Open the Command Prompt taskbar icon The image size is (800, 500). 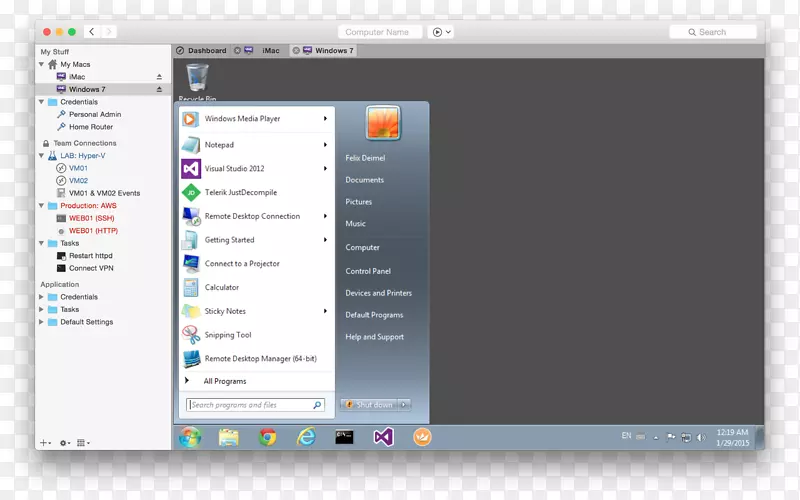click(344, 437)
